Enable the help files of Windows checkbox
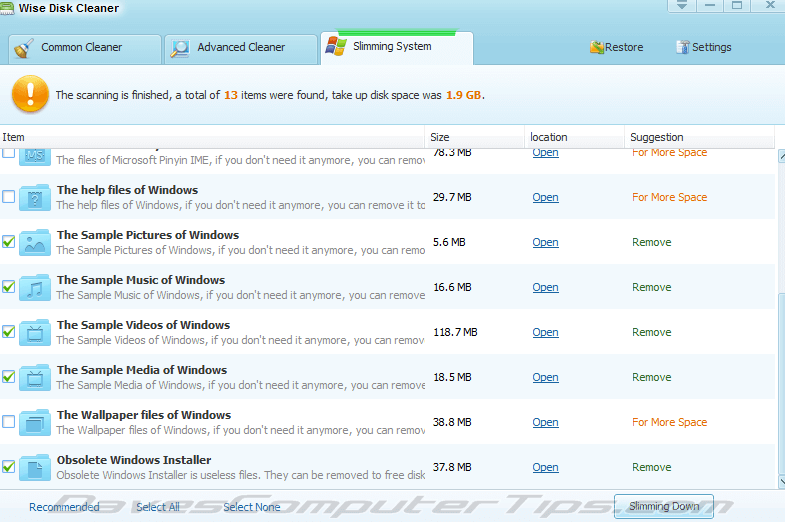Viewport: 785px width, 522px height. tap(9, 196)
